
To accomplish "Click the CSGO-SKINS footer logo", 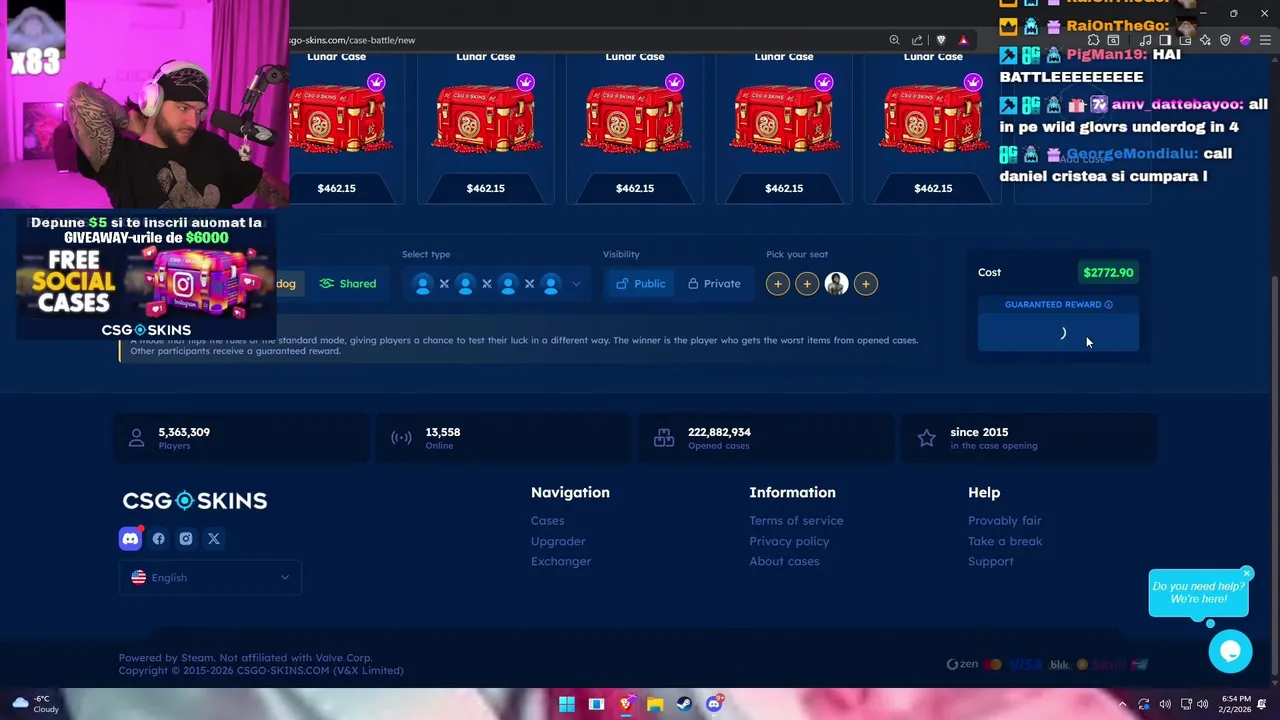I will pyautogui.click(x=195, y=500).
